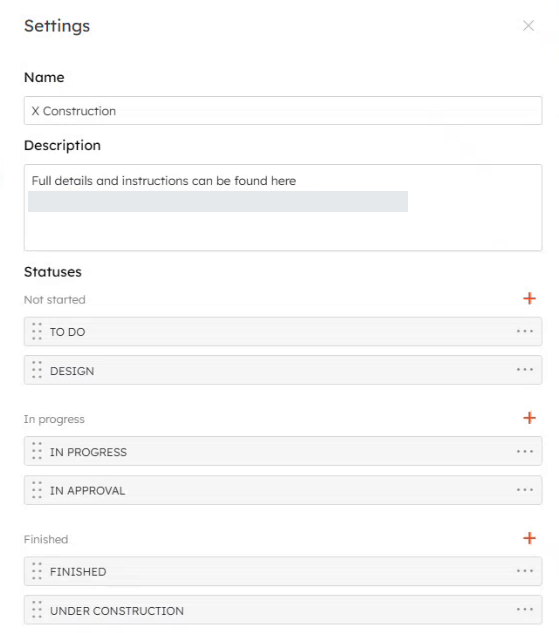Screen dimensions: 559x633
Task: Click the highlighted line in Description box
Action: 218,201
